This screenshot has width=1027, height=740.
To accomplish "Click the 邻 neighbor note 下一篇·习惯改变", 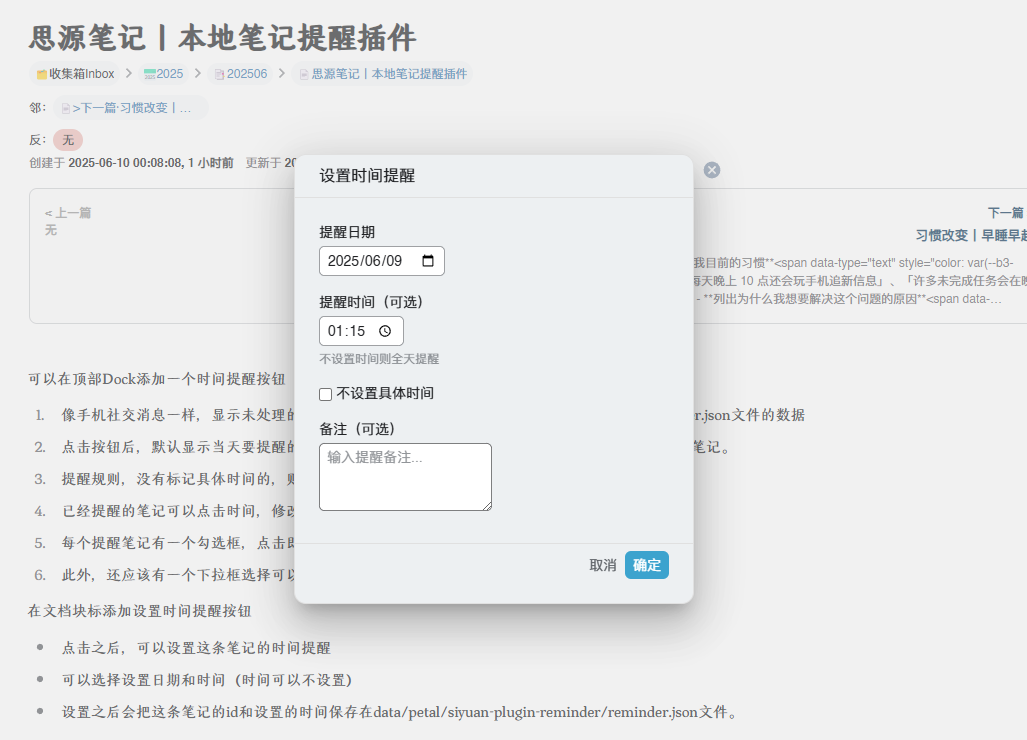I will pos(125,105).
